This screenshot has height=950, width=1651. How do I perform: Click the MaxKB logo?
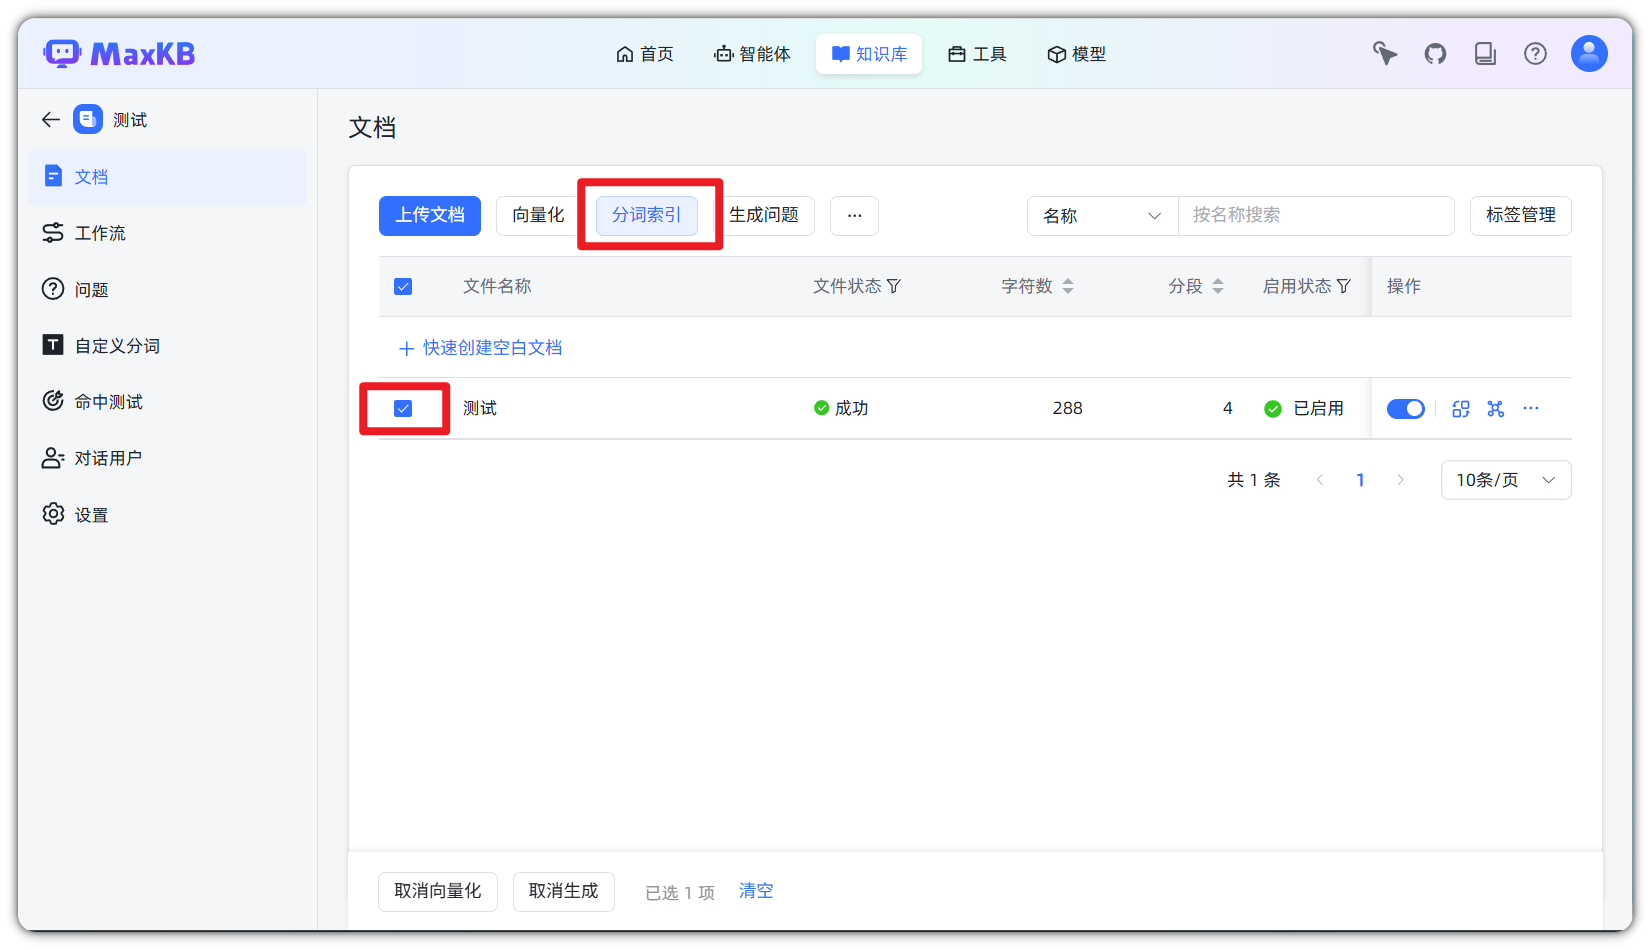(x=119, y=53)
